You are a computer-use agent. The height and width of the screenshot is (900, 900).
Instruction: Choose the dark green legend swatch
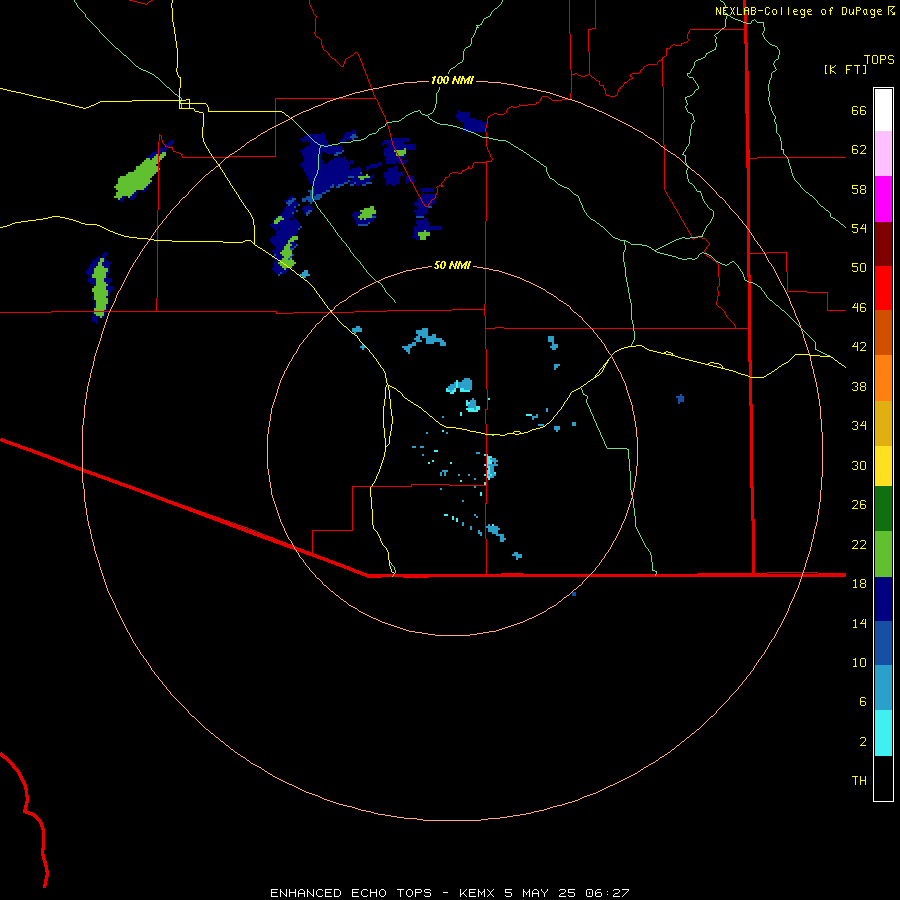[883, 509]
